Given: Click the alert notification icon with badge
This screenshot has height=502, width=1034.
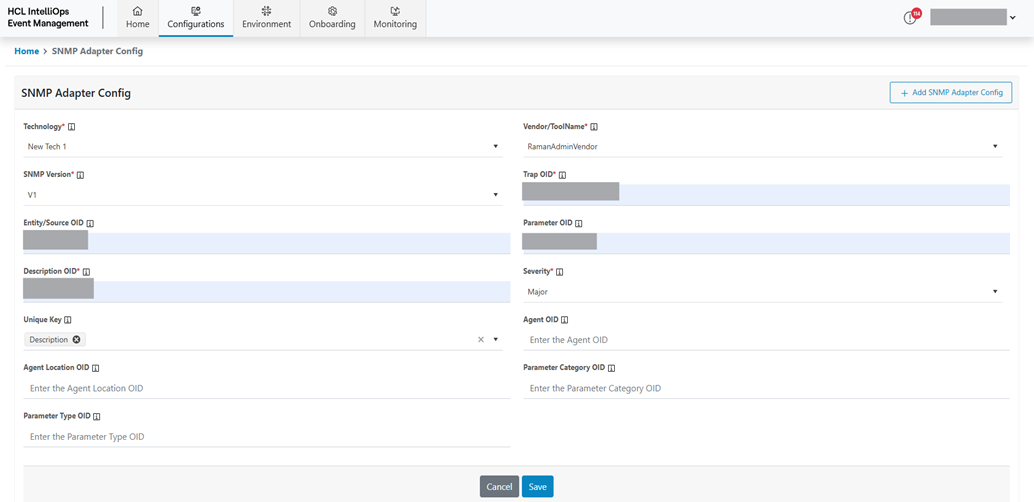Looking at the screenshot, I should [x=911, y=18].
